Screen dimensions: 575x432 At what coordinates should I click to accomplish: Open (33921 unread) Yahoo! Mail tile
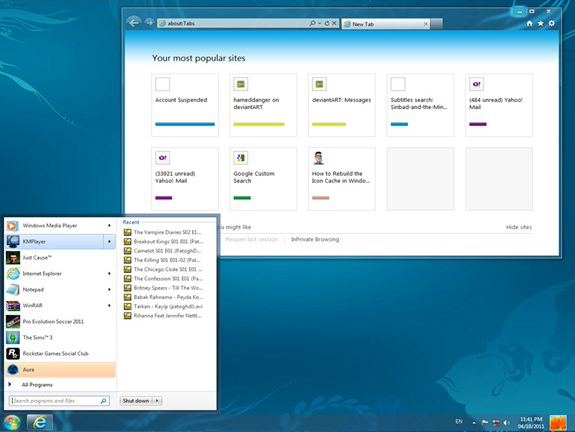pyautogui.click(x=185, y=179)
